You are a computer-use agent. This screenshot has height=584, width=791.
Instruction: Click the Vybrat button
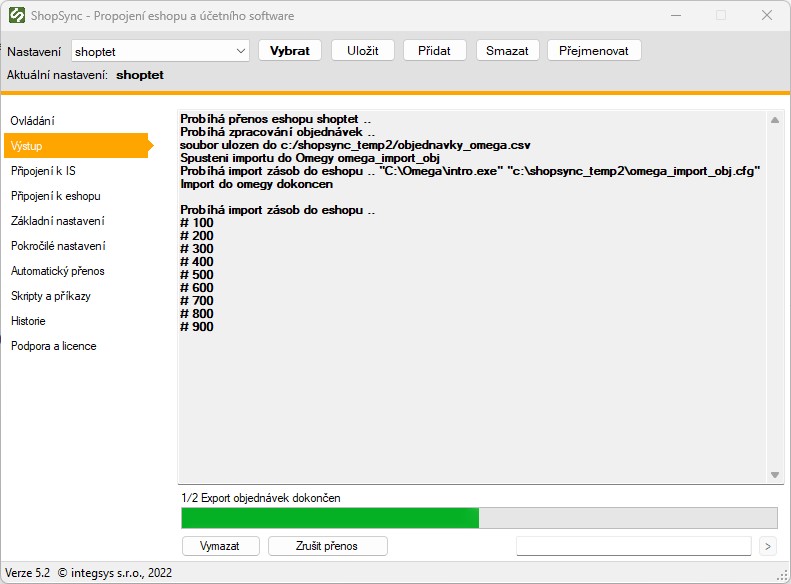coord(290,50)
